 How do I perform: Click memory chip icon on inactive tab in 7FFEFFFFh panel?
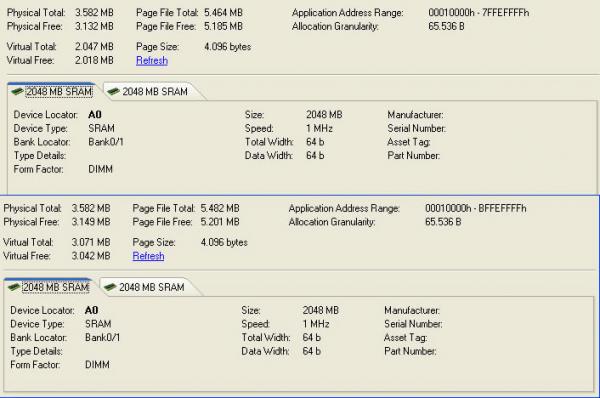click(x=113, y=91)
